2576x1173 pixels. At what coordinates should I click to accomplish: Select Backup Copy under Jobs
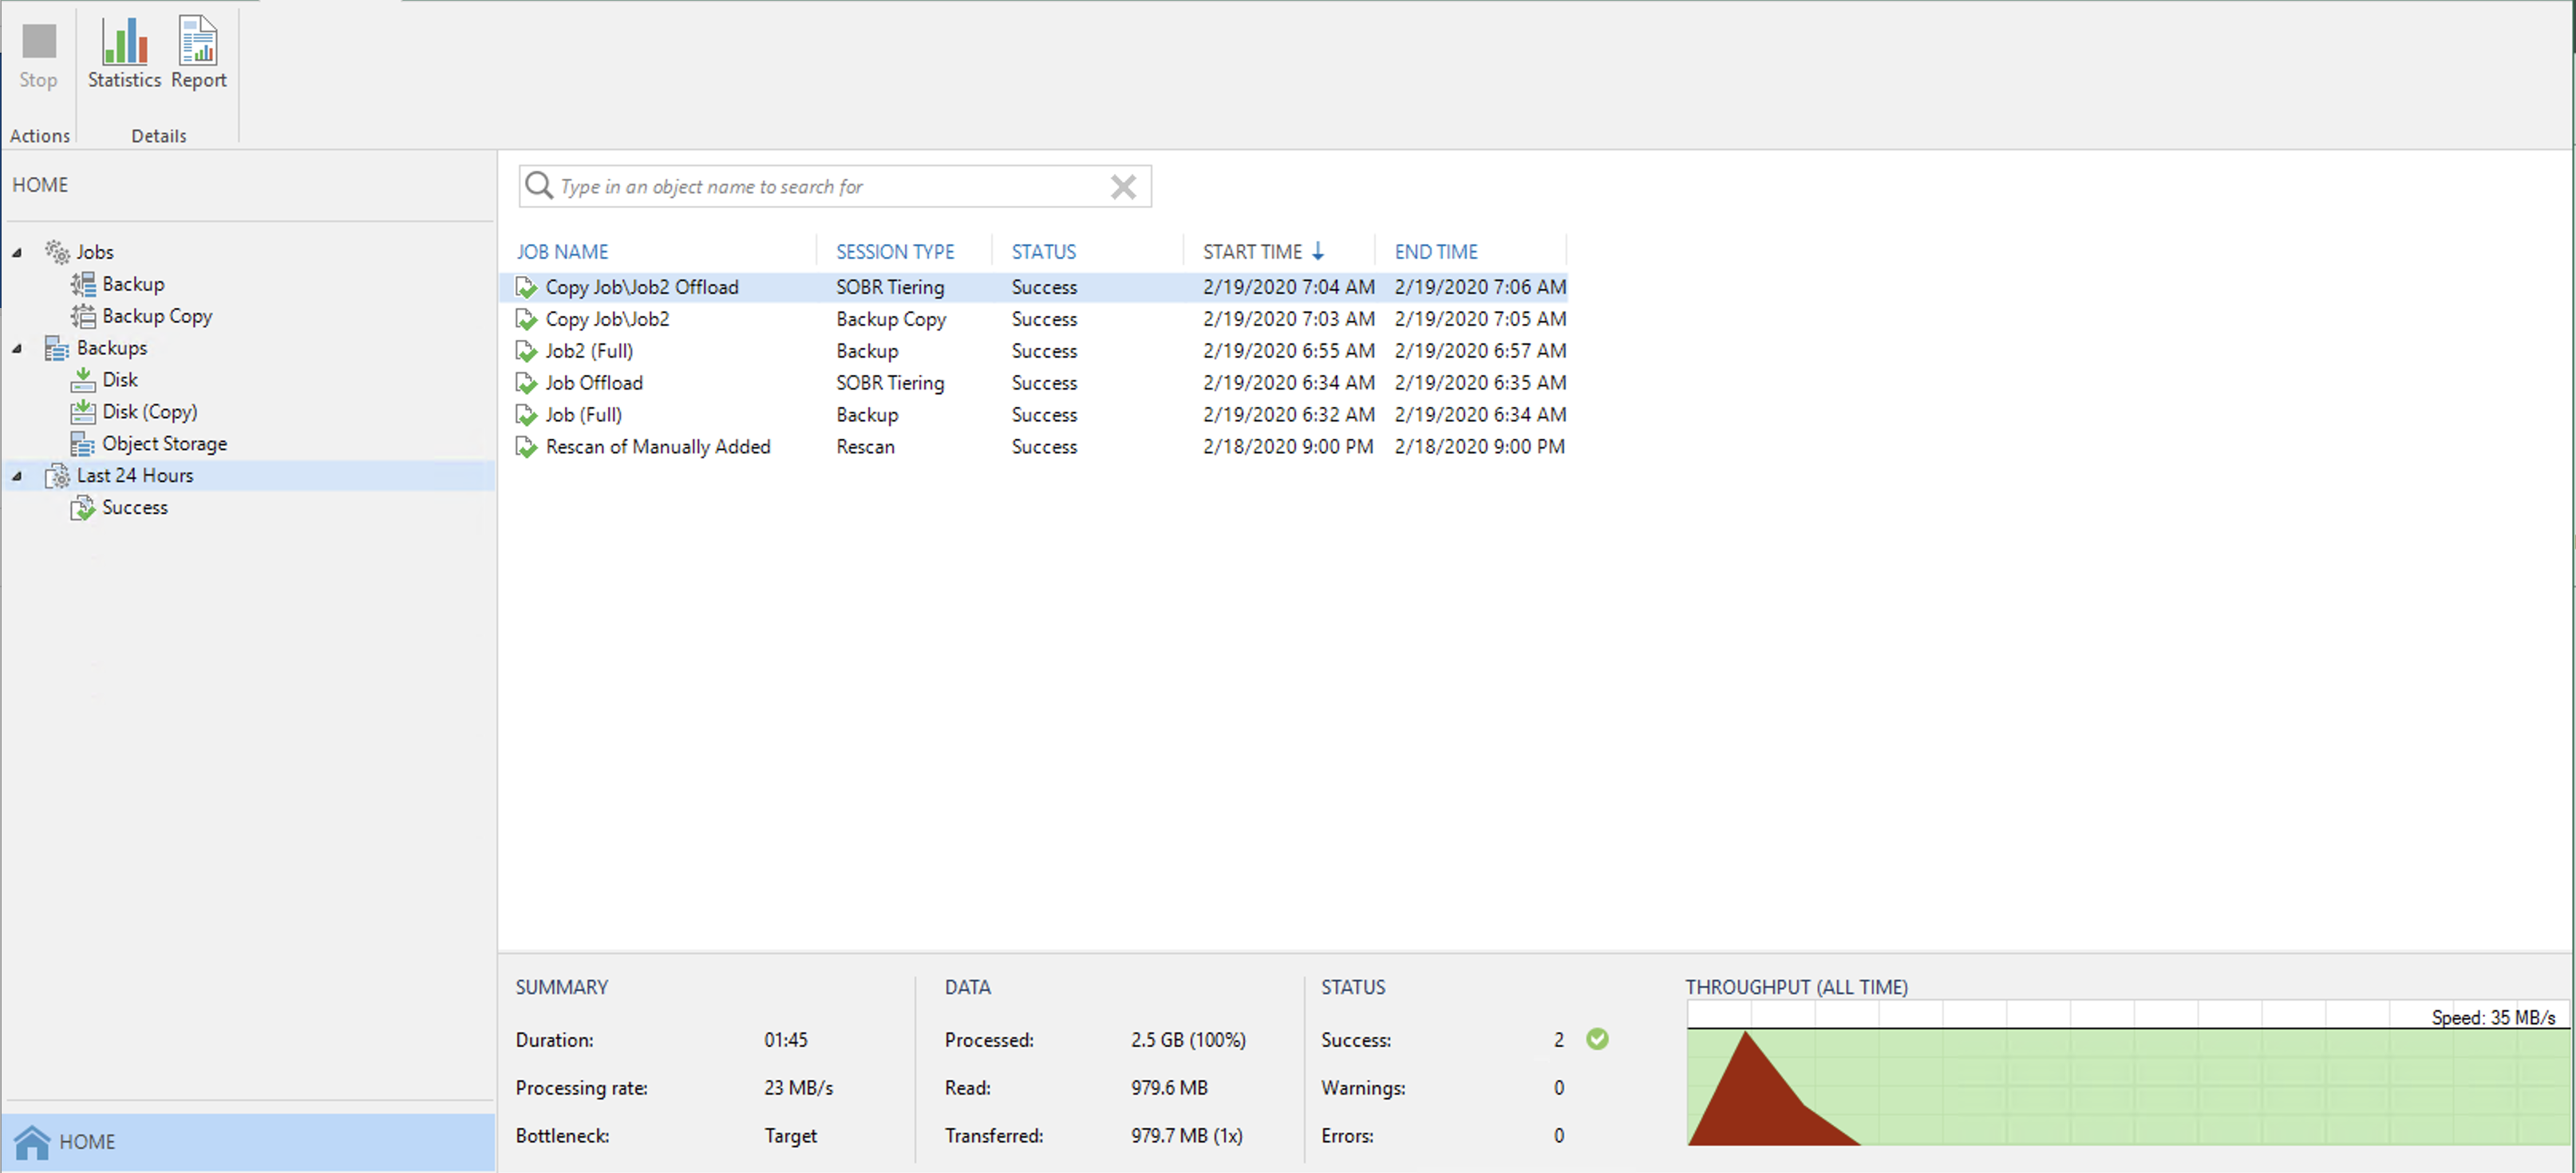[x=157, y=316]
